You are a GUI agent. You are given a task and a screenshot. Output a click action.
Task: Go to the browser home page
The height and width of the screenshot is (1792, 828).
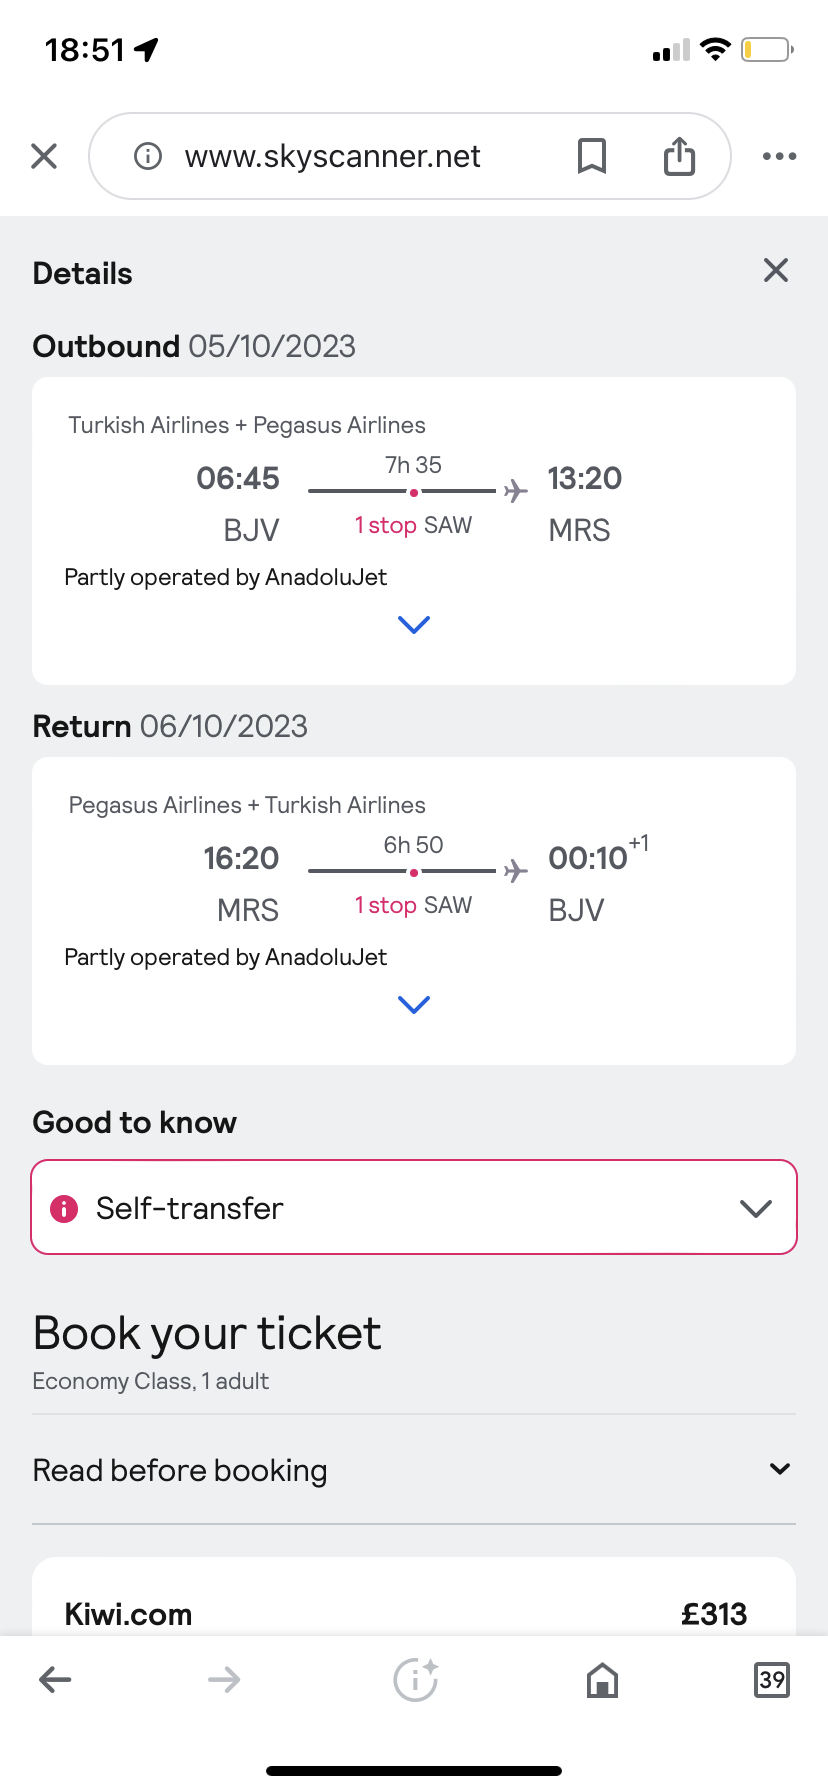602,1680
